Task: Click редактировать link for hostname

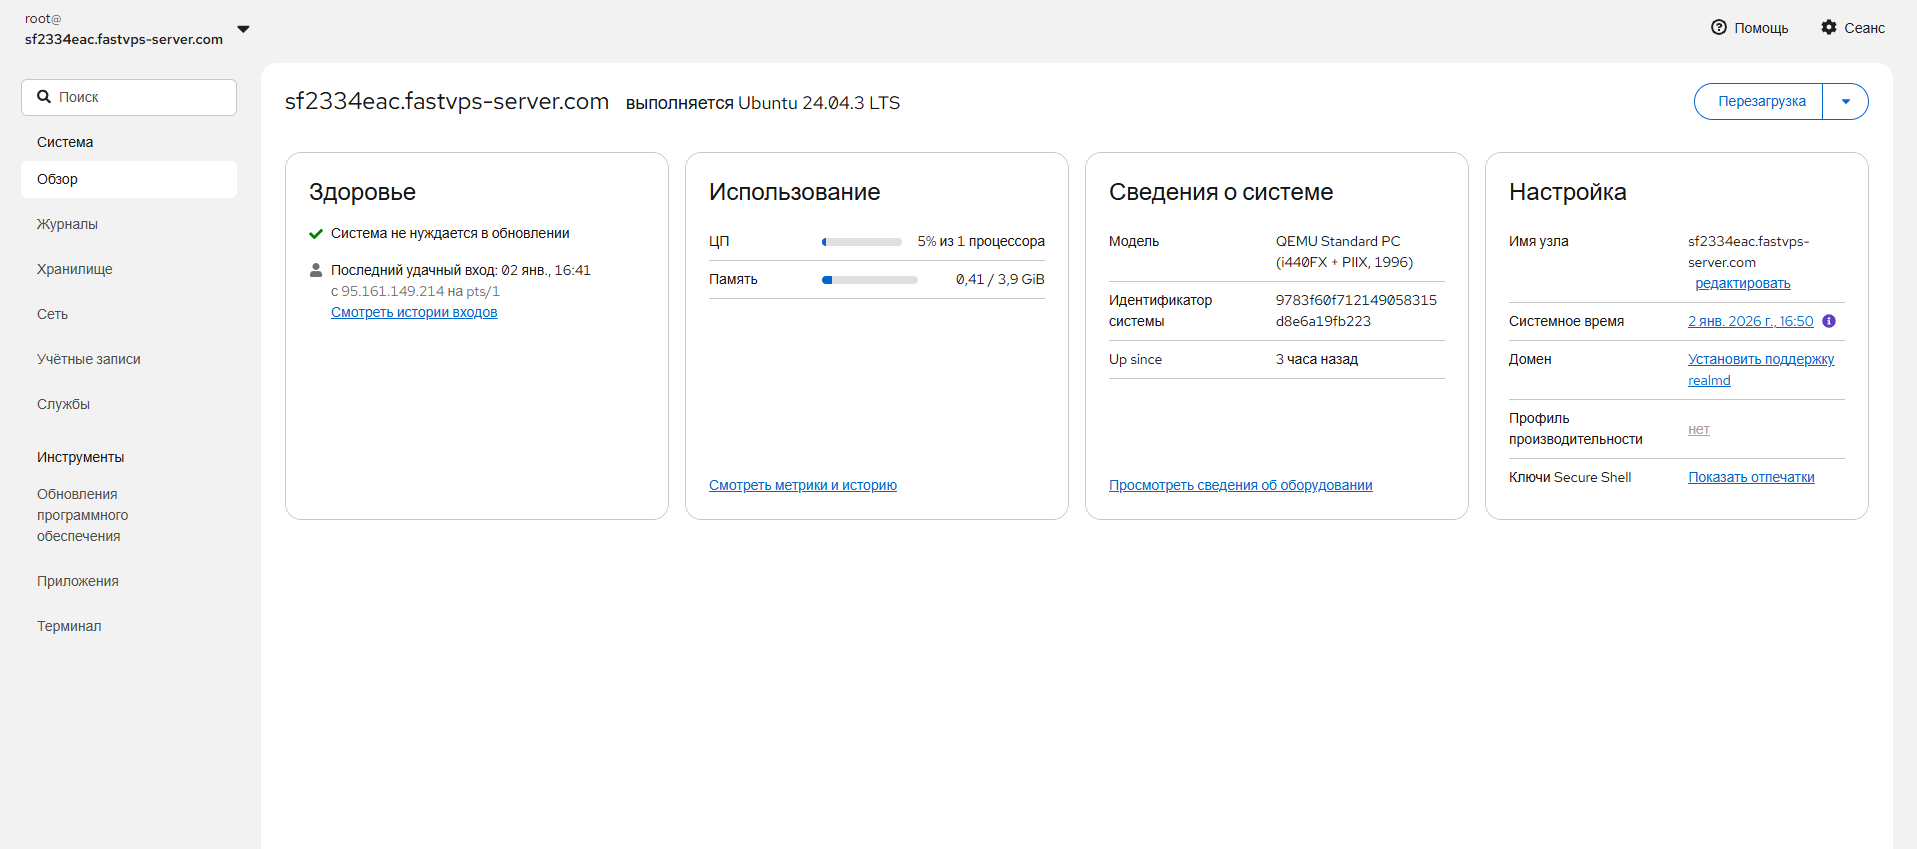Action: [x=1742, y=283]
